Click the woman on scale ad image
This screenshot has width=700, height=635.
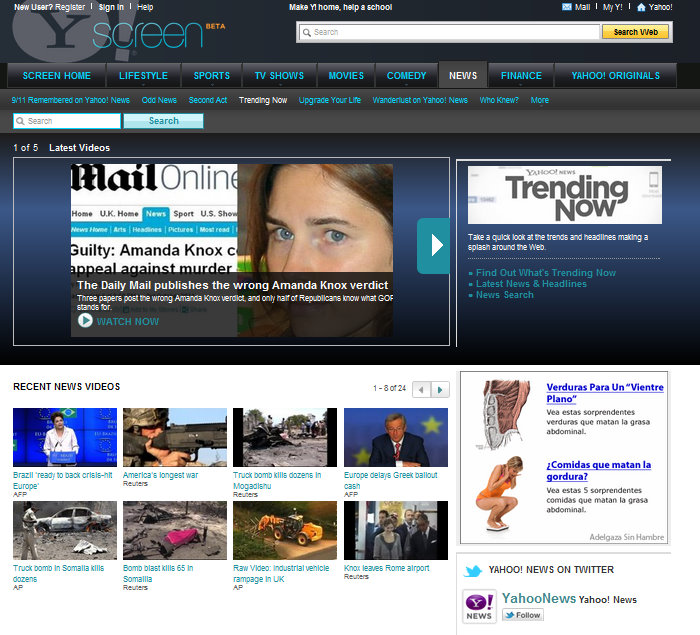tap(499, 494)
